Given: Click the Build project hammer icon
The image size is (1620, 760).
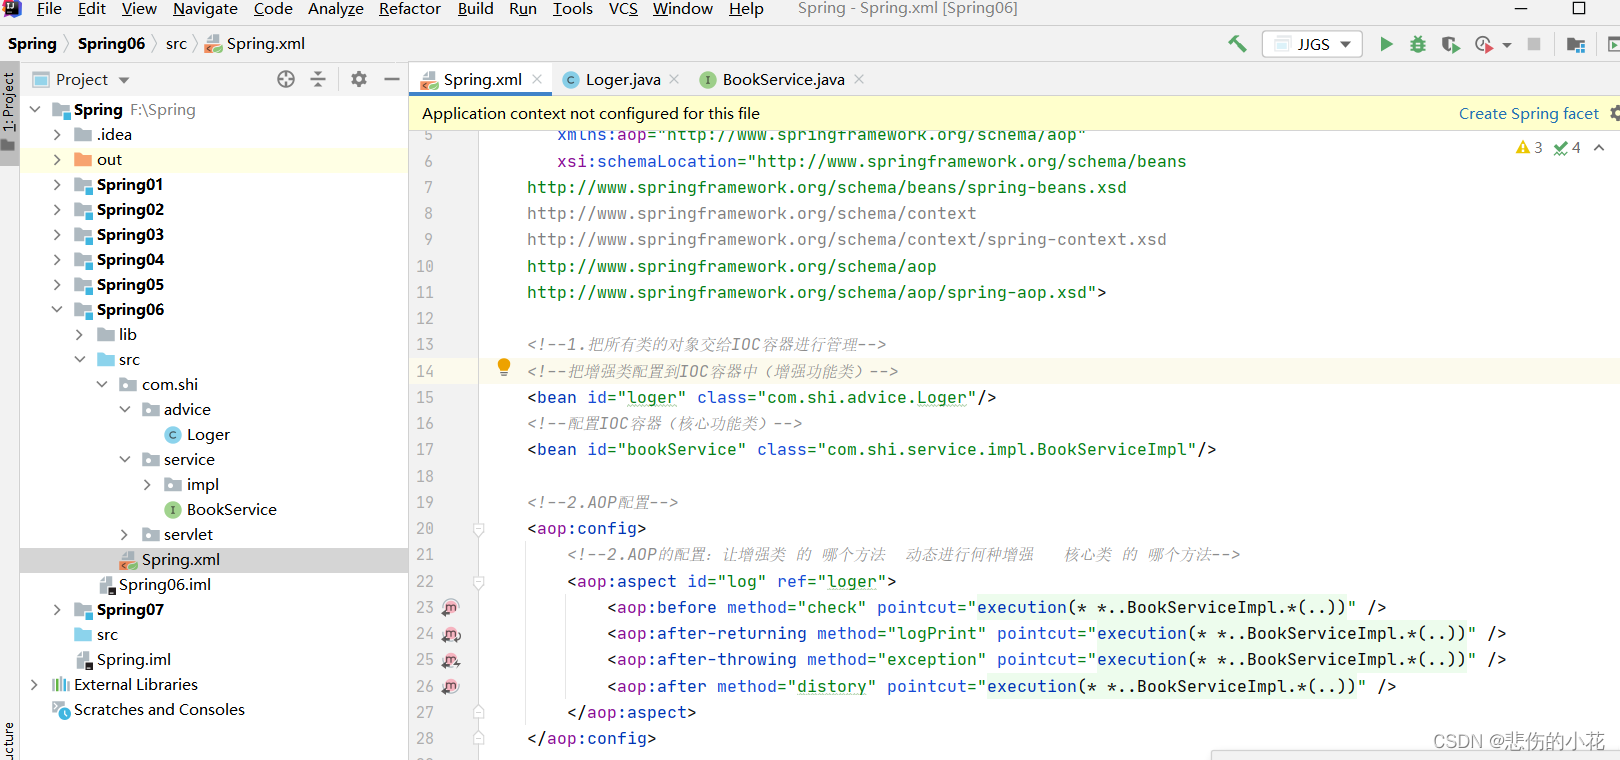Looking at the screenshot, I should pyautogui.click(x=1237, y=44).
